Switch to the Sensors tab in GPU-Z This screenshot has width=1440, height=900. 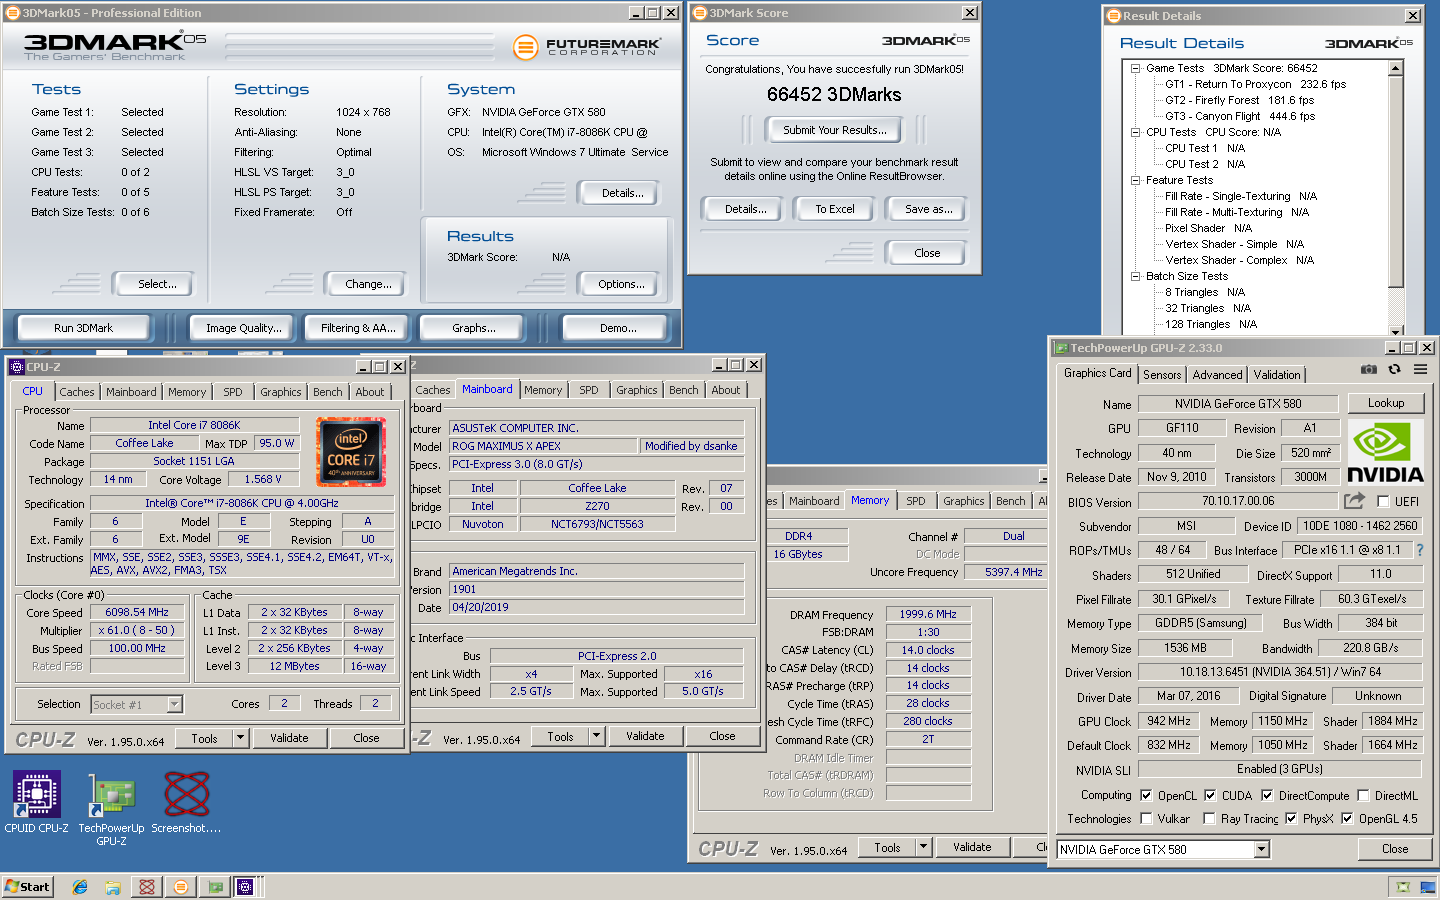tap(1162, 375)
